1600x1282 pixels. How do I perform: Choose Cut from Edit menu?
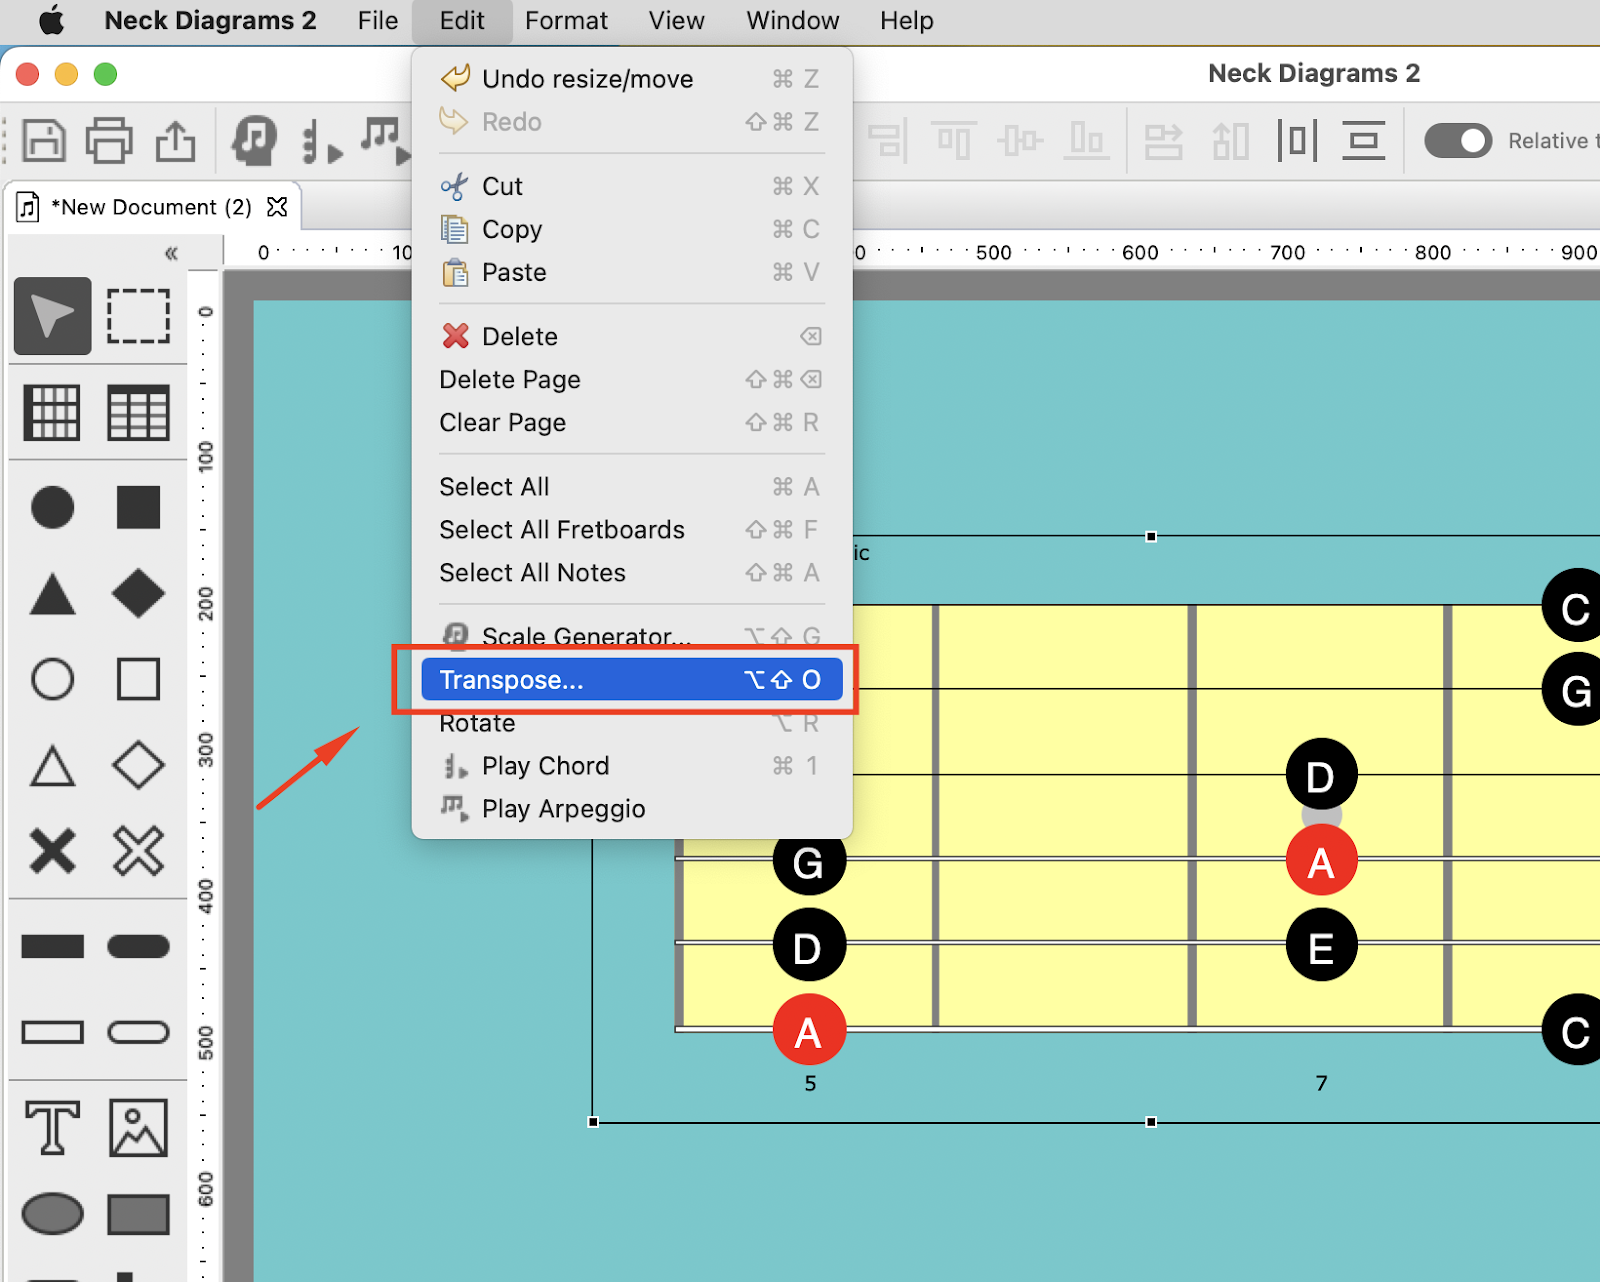coord(632,186)
